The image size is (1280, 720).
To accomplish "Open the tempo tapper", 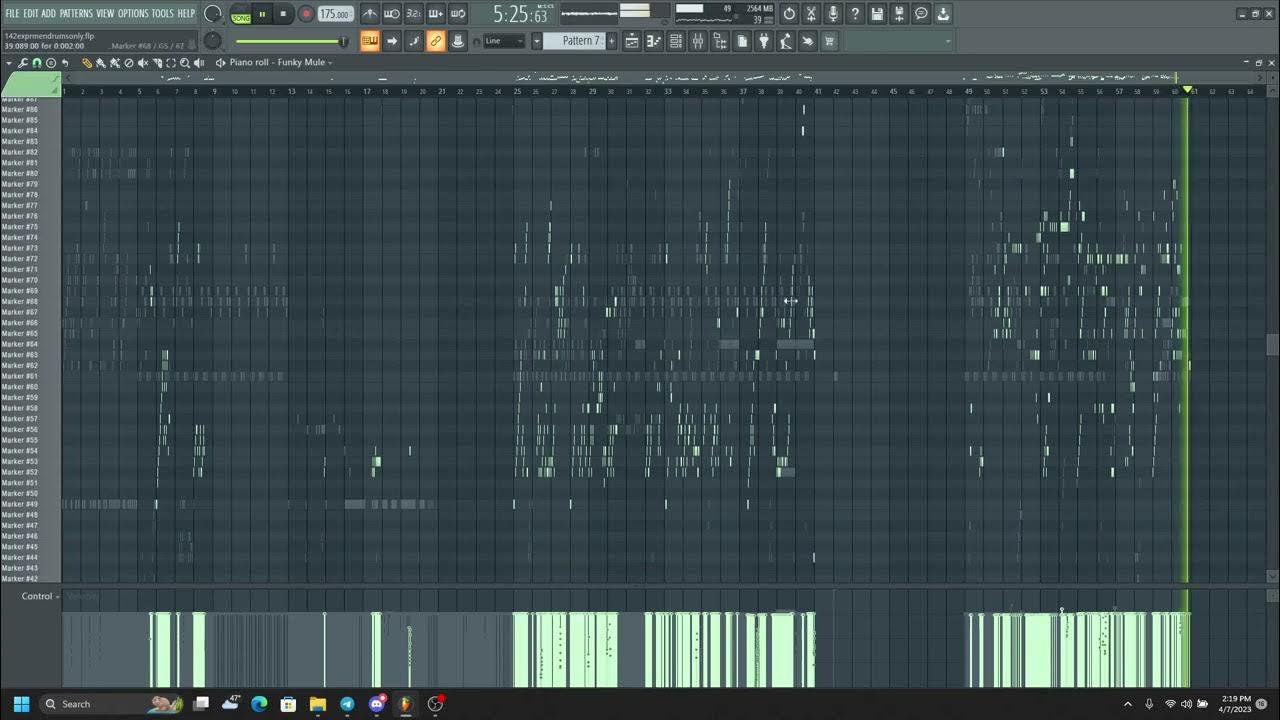I will pyautogui.click(x=786, y=41).
